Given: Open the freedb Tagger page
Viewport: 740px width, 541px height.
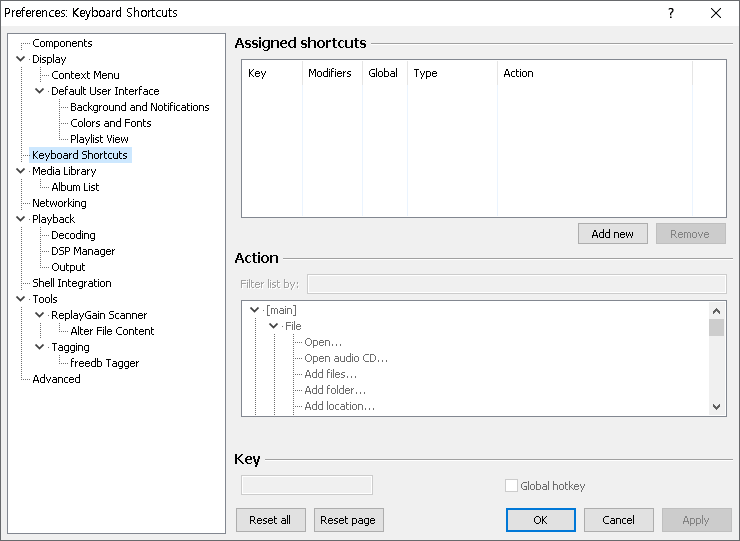Looking at the screenshot, I should tap(104, 363).
